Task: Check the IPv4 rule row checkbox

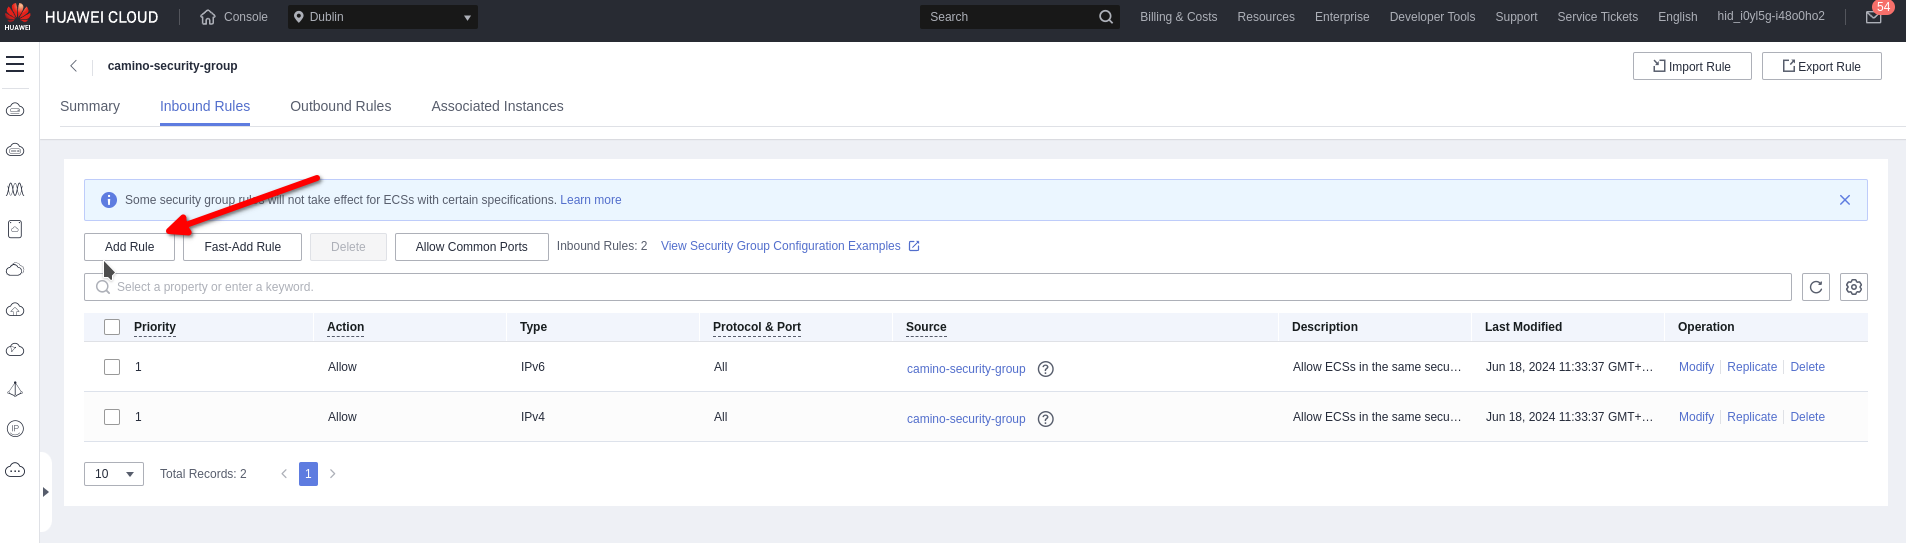Action: [112, 417]
